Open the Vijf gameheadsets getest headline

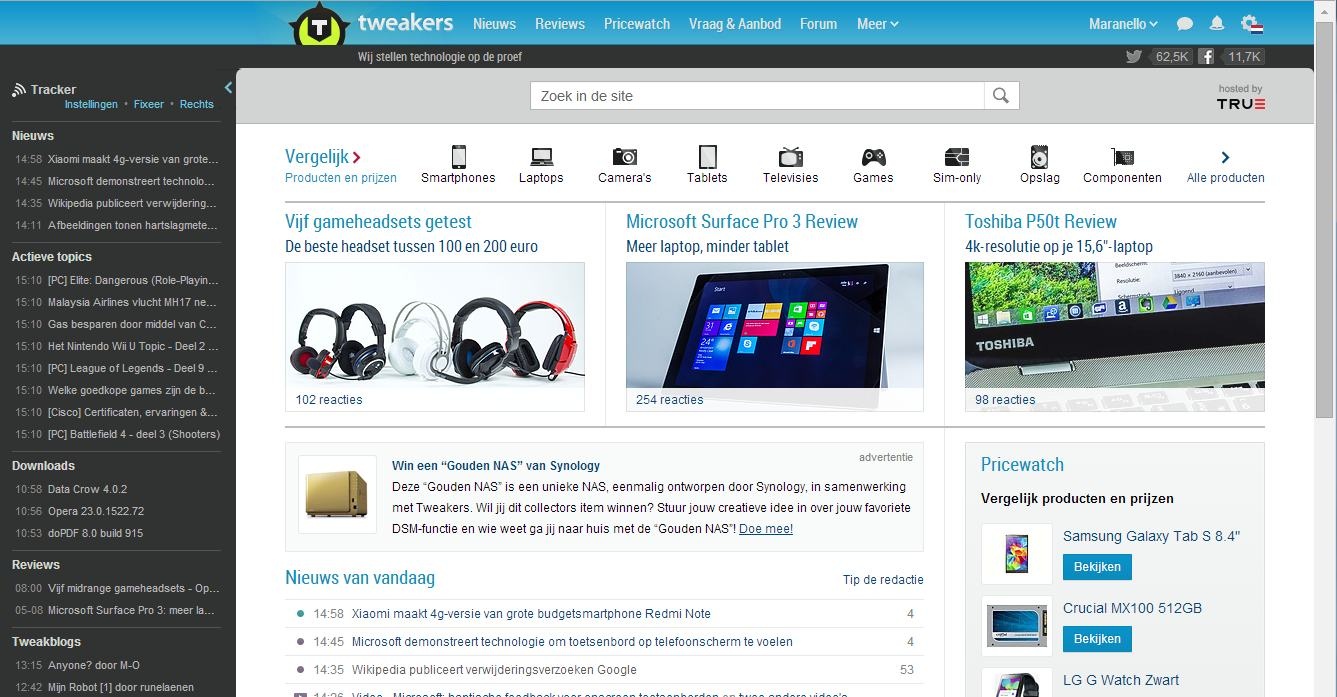click(x=378, y=222)
